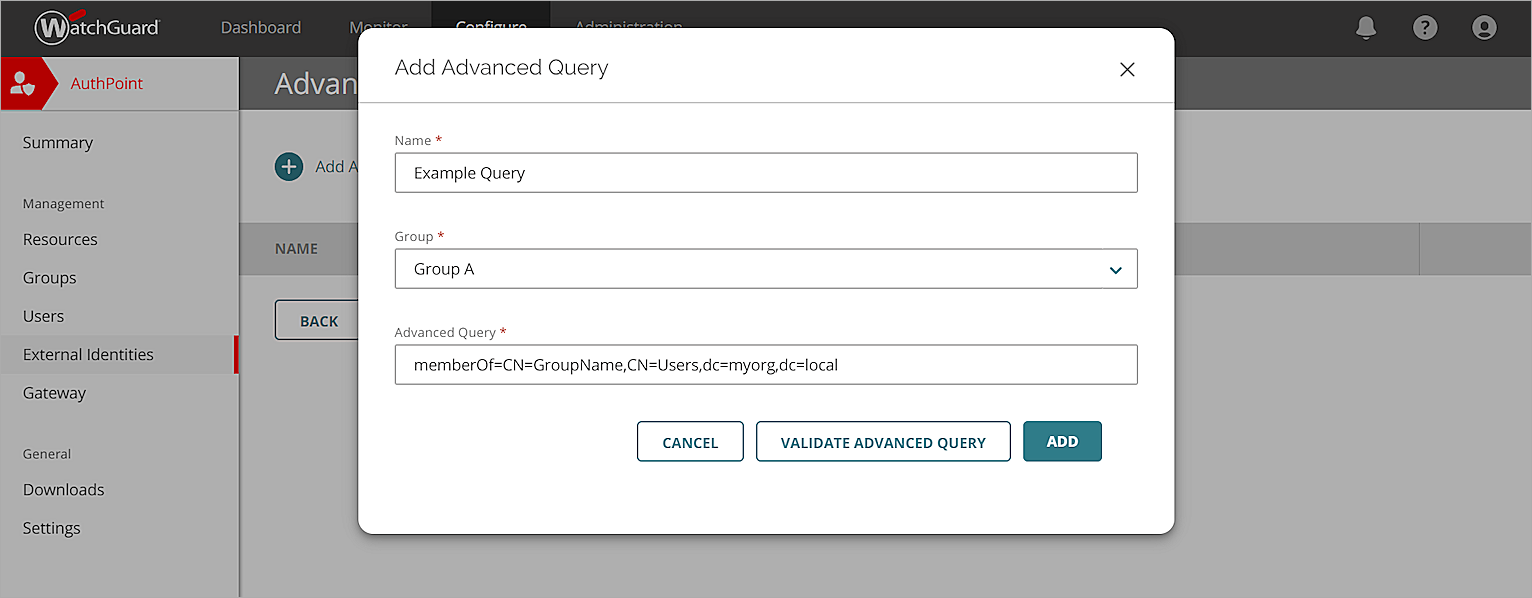Click into the Advanced Query text field
Screen dimensions: 1532x598
(x=766, y=365)
